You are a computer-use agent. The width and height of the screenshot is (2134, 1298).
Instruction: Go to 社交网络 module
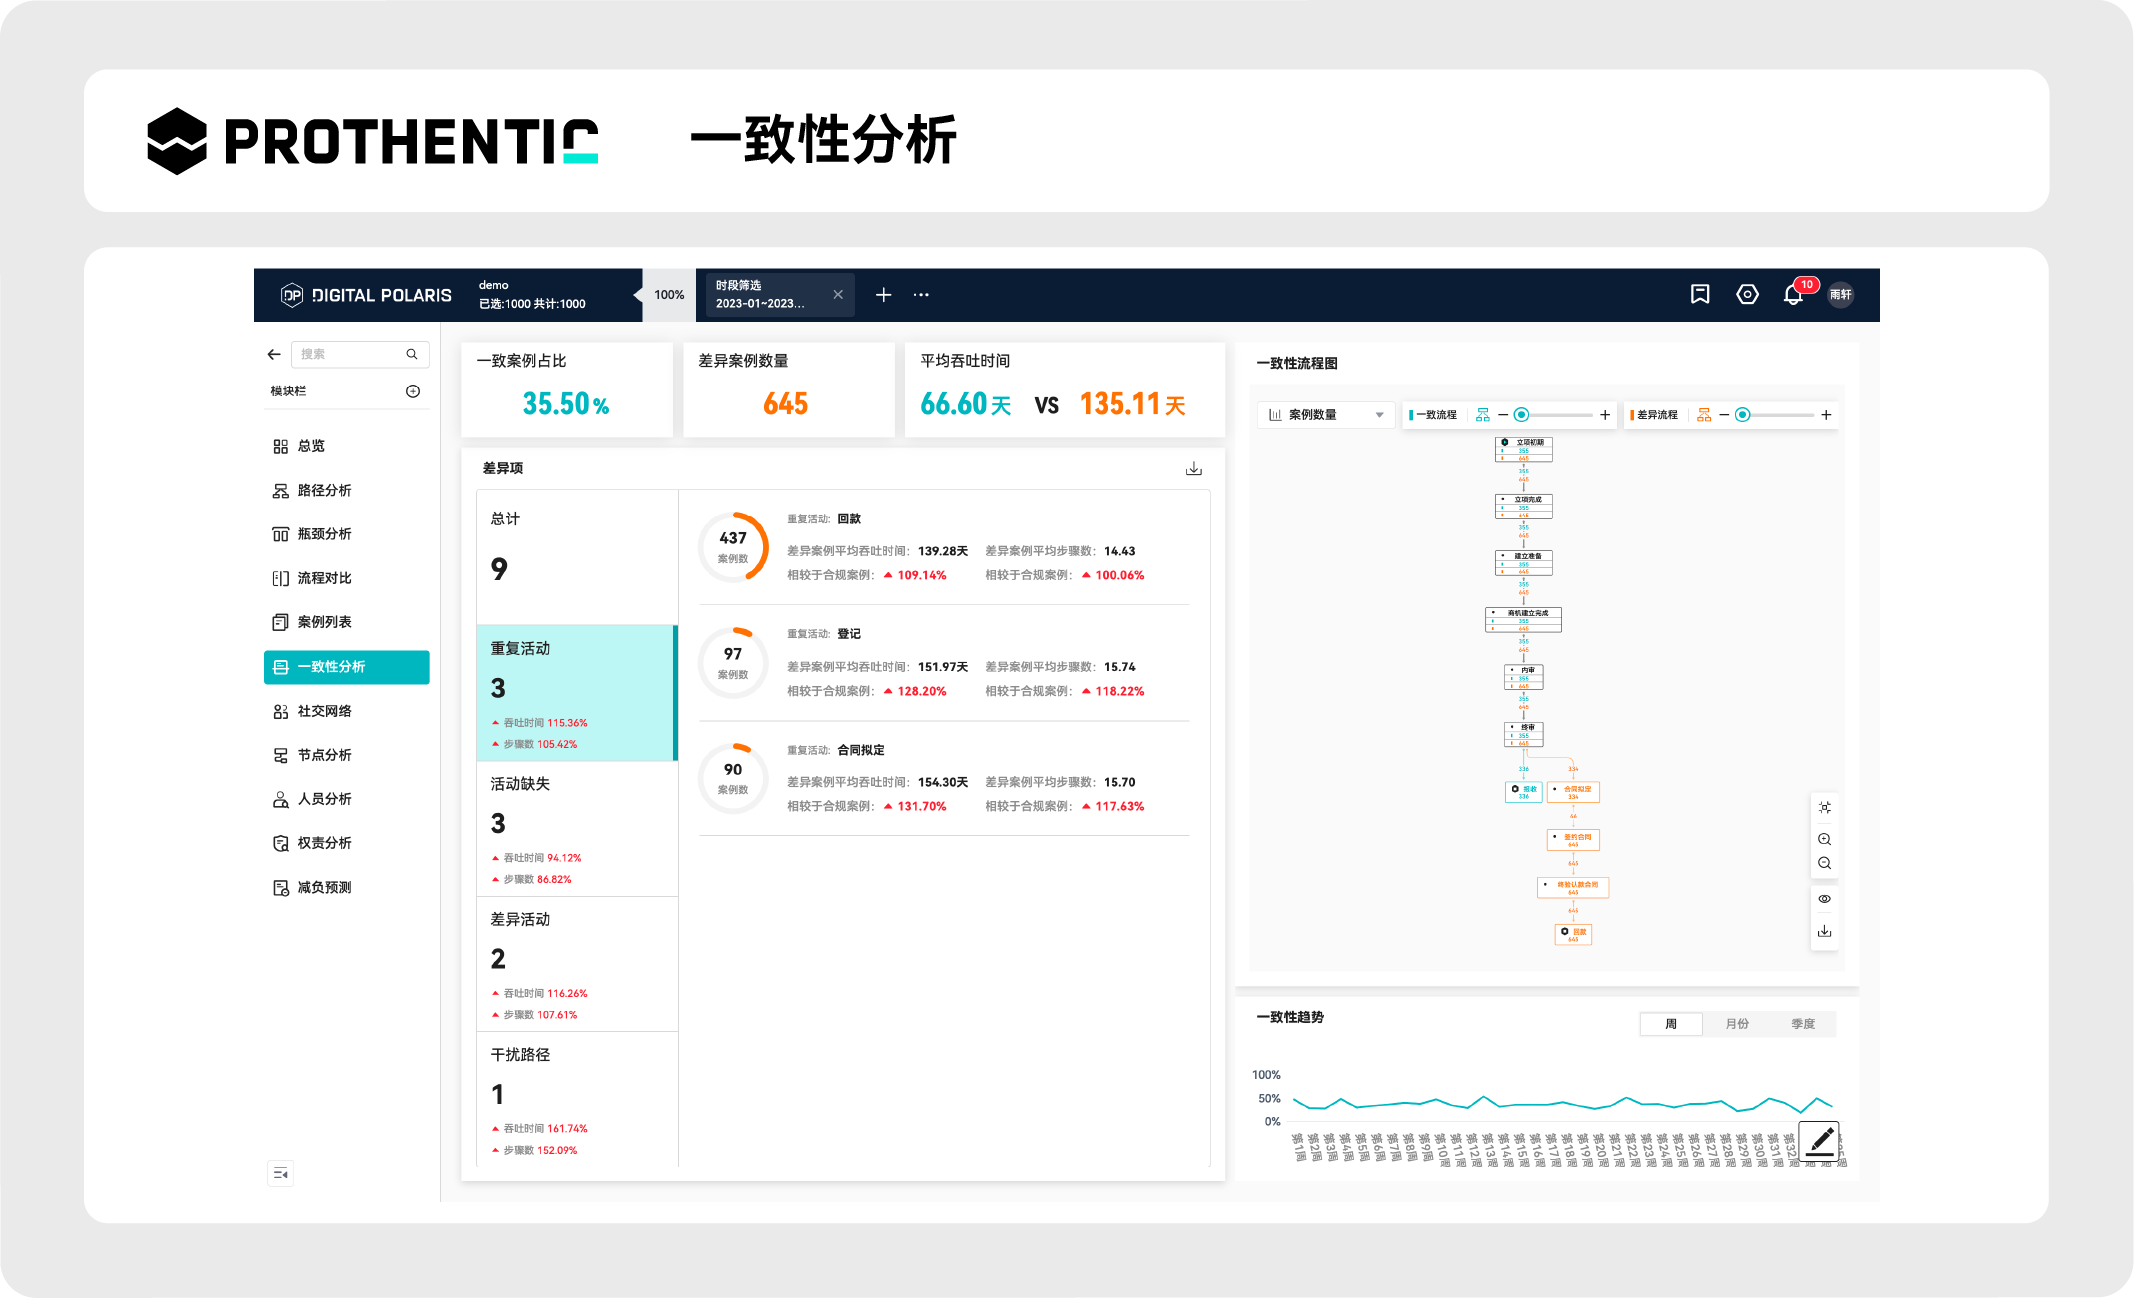[x=324, y=711]
